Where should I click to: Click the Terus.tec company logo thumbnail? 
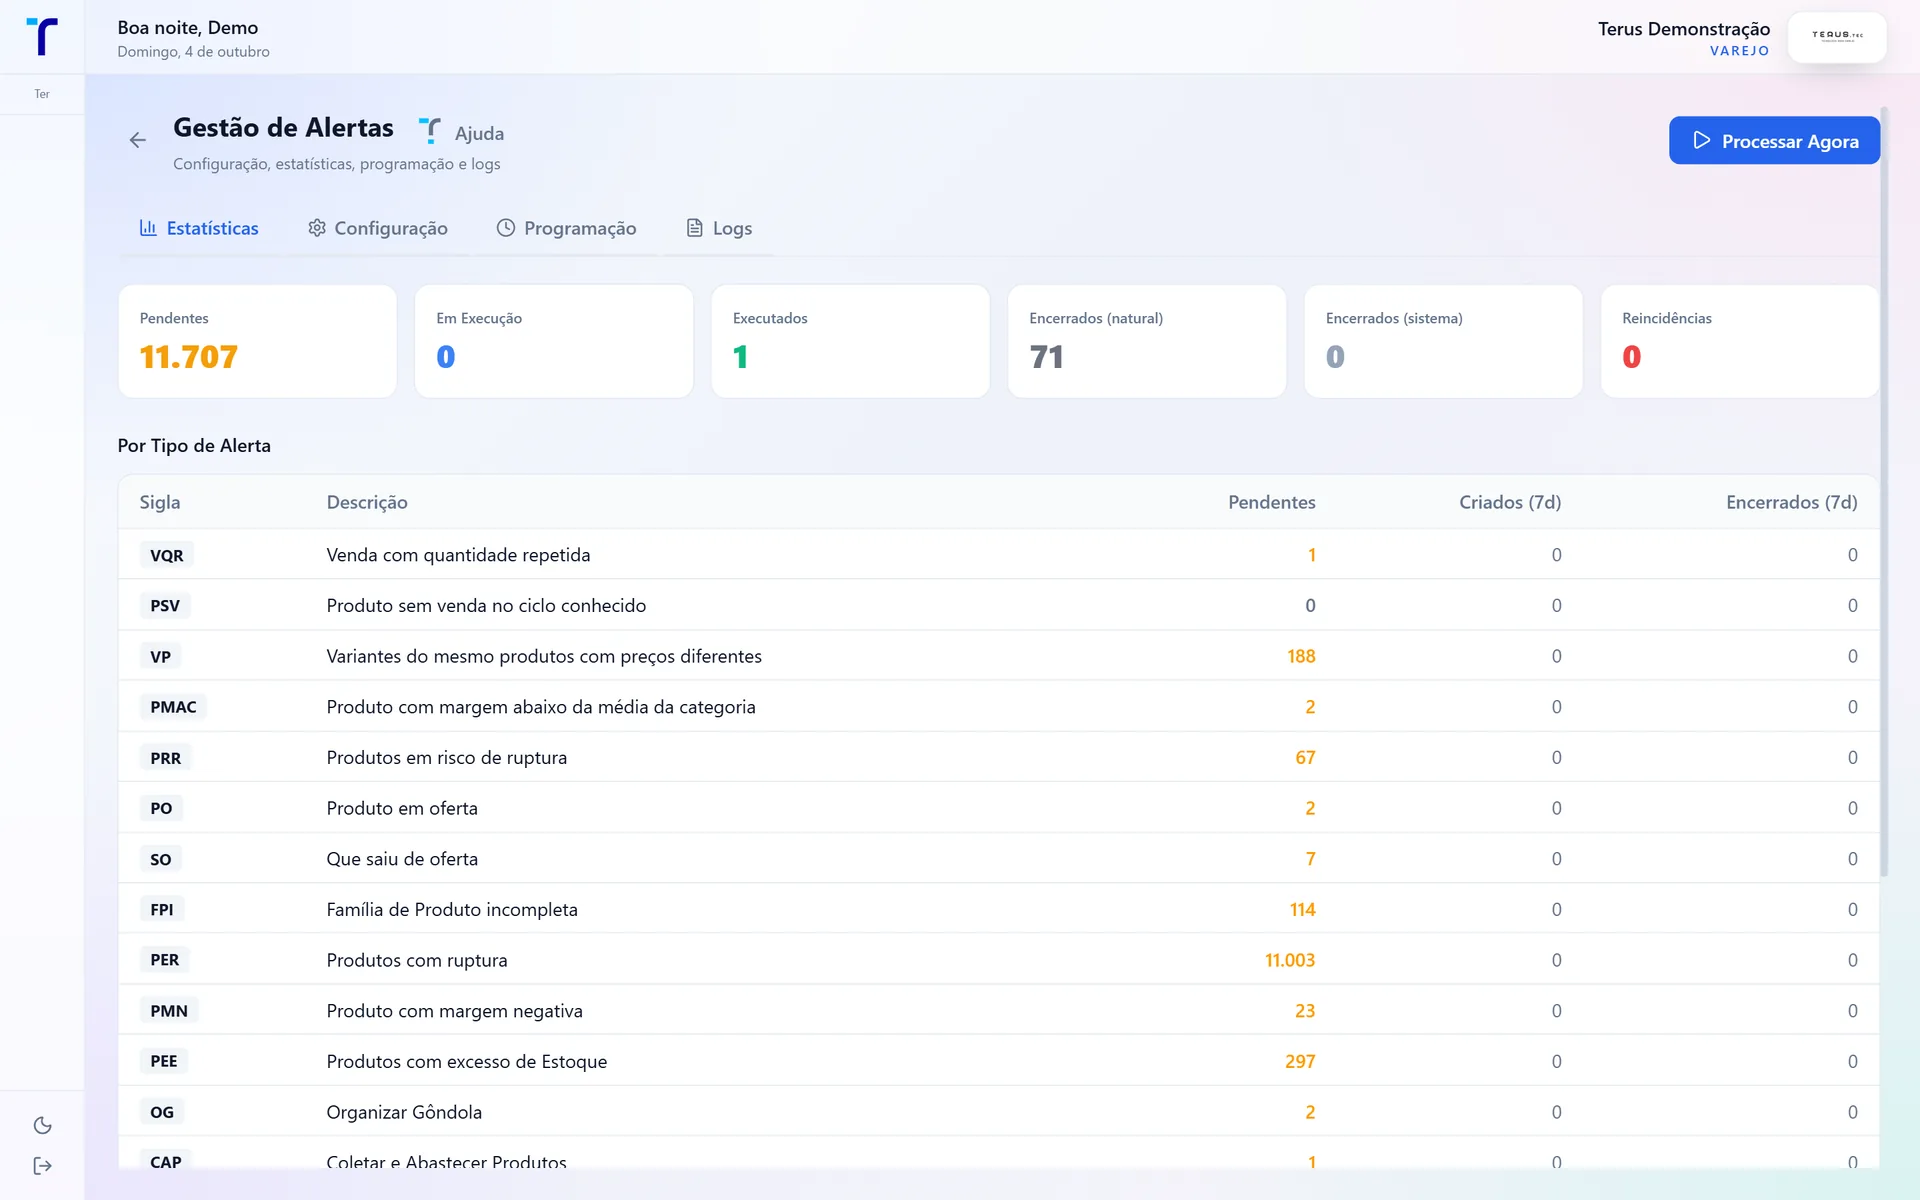point(1837,37)
